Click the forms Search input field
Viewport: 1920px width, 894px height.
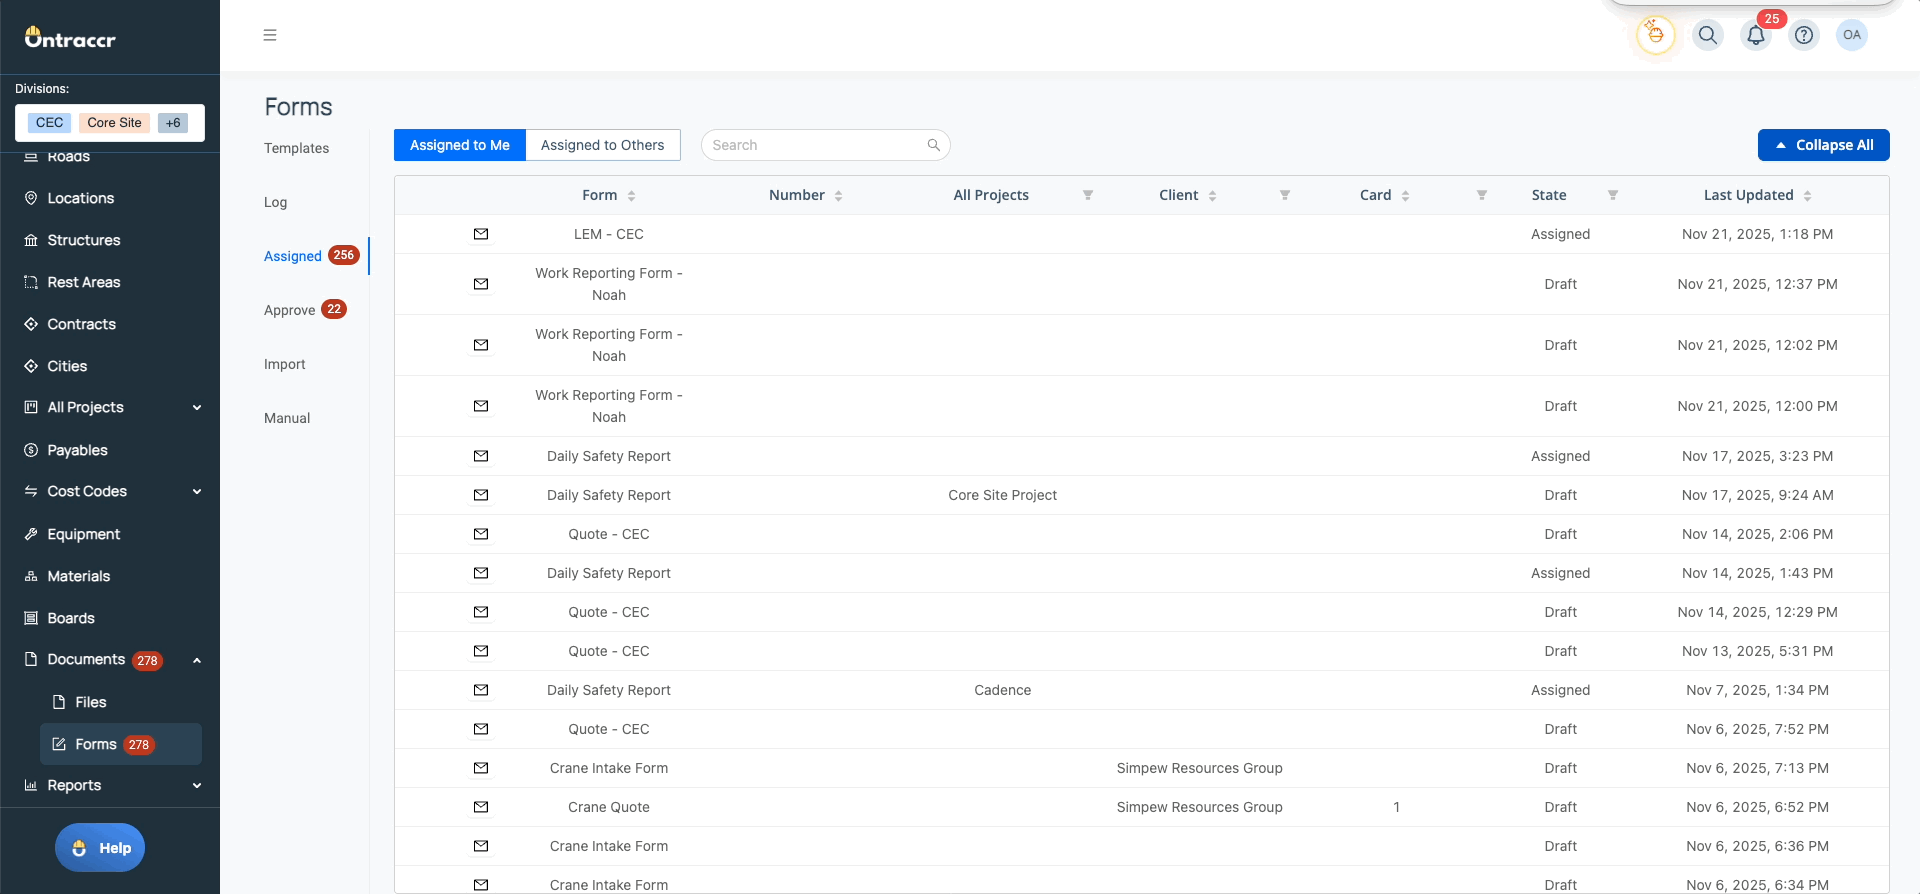point(815,145)
